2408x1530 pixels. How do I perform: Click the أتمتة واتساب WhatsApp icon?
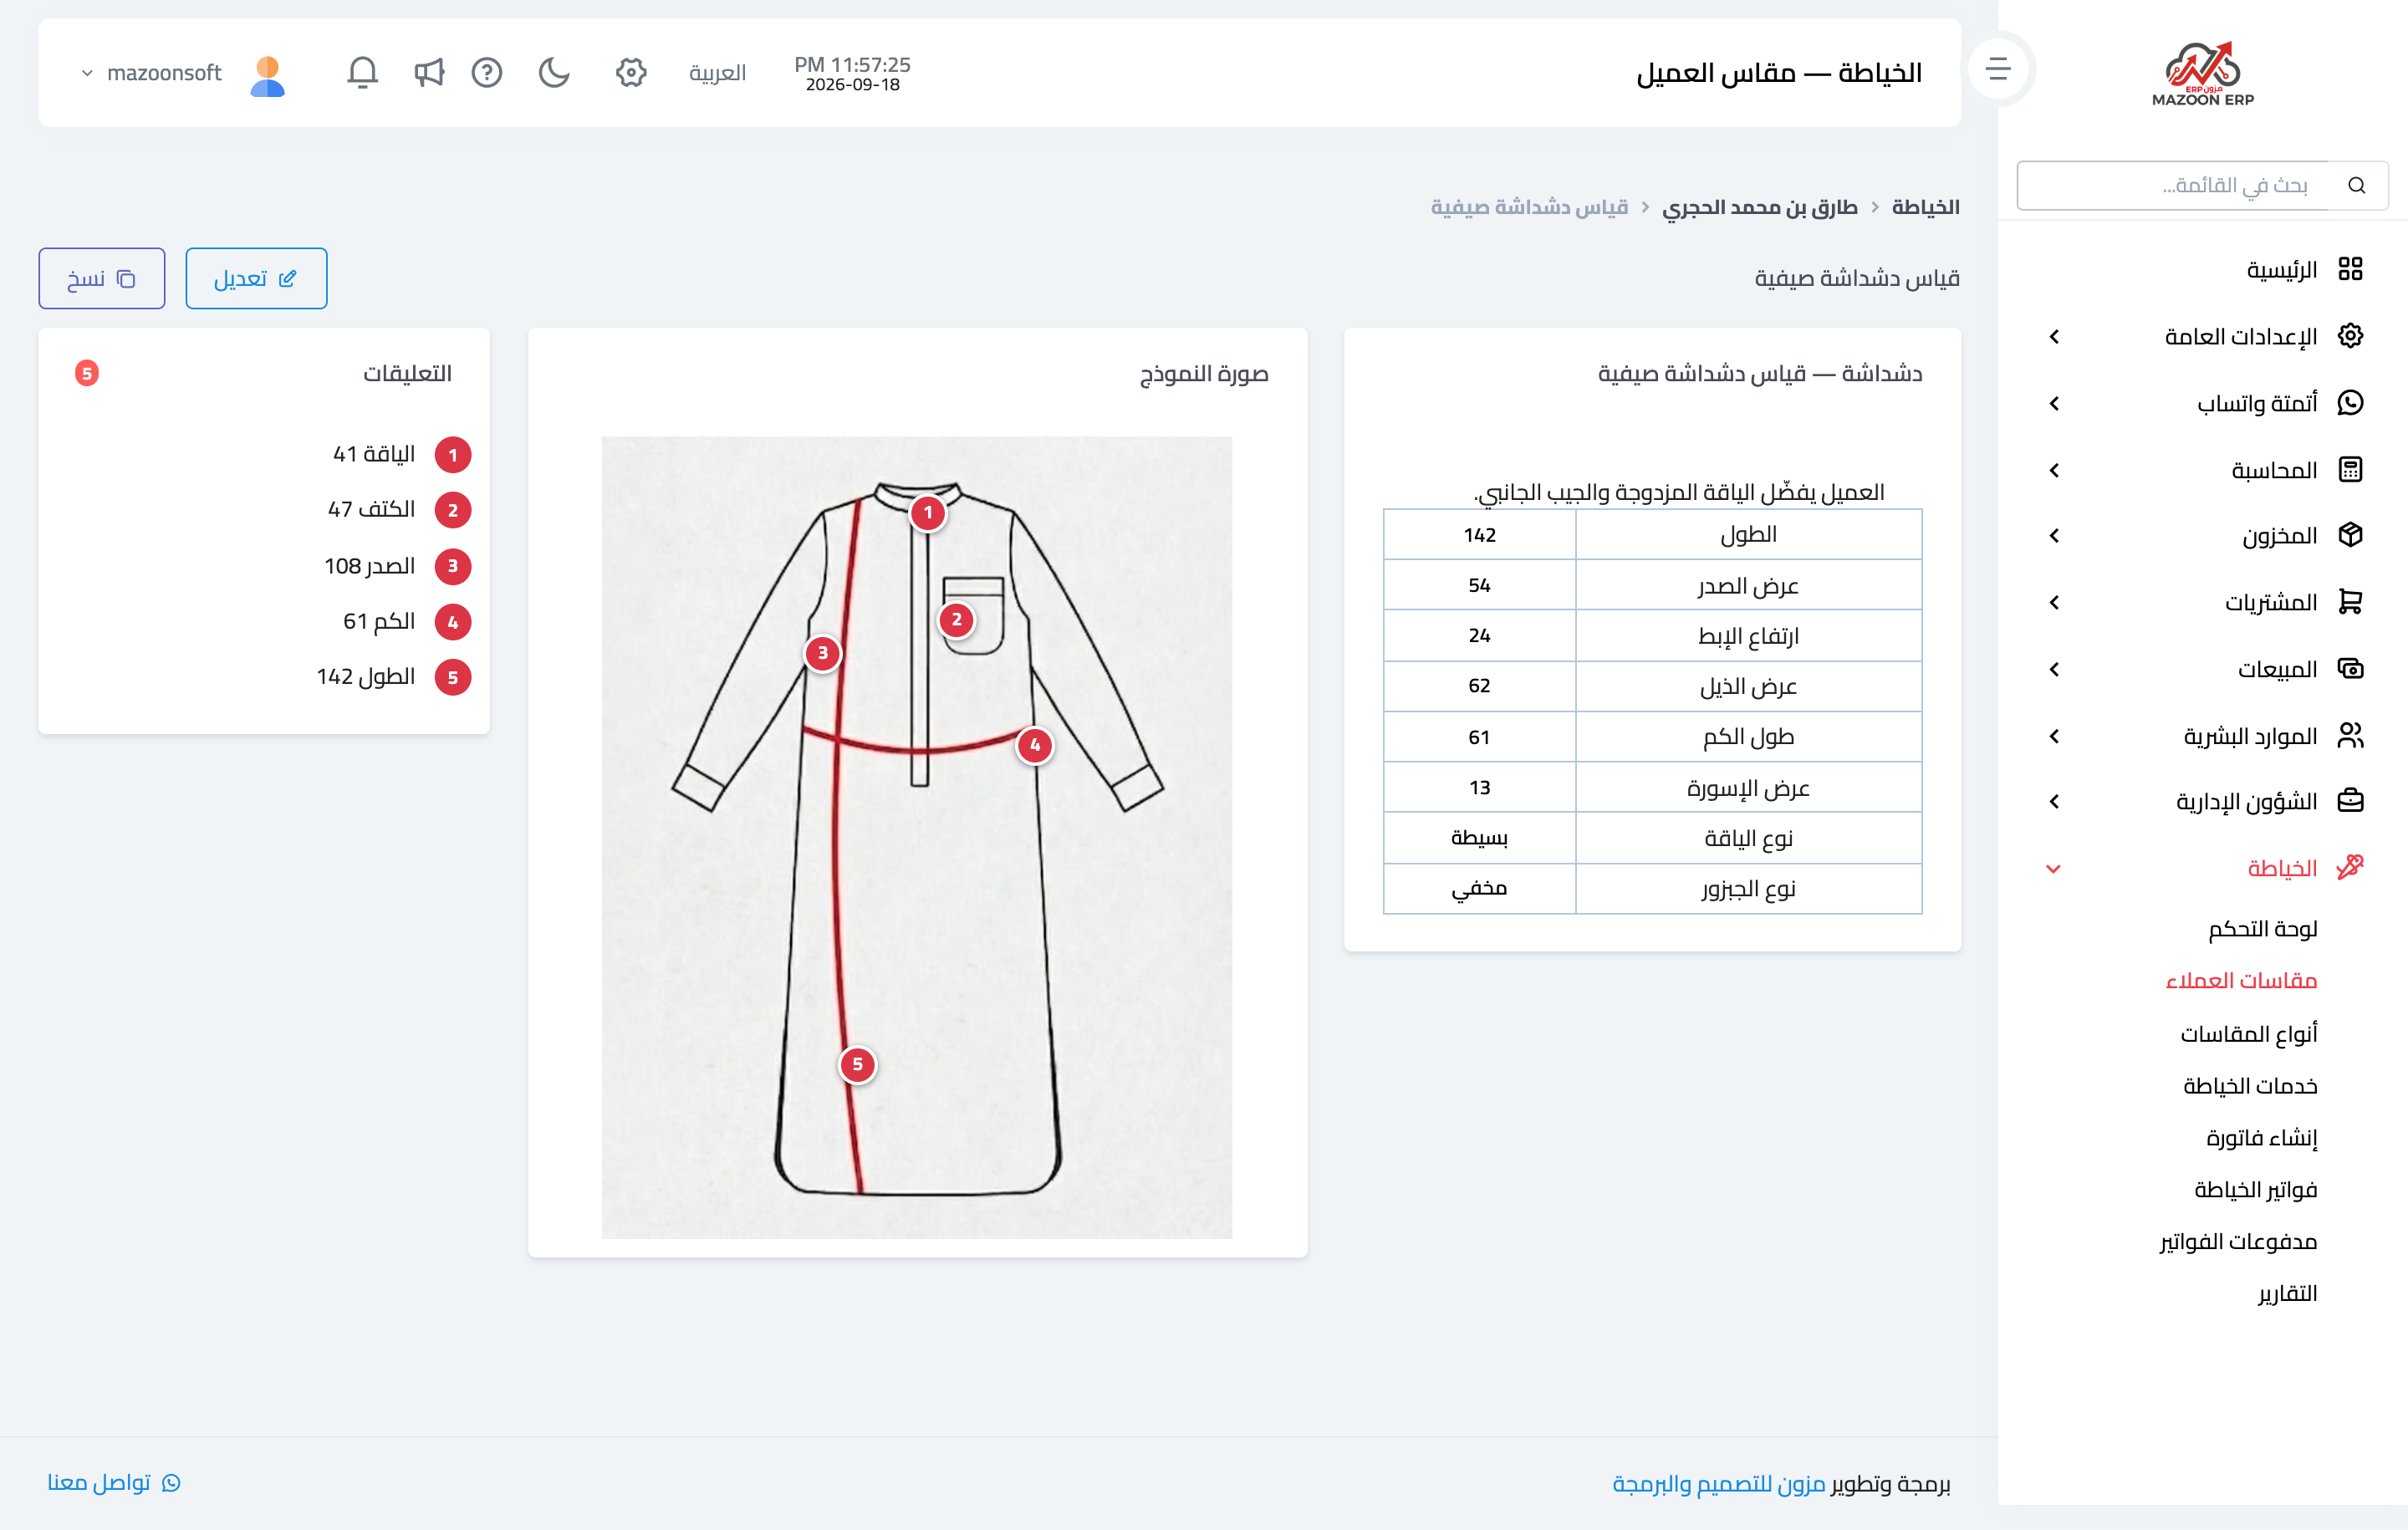point(2351,403)
